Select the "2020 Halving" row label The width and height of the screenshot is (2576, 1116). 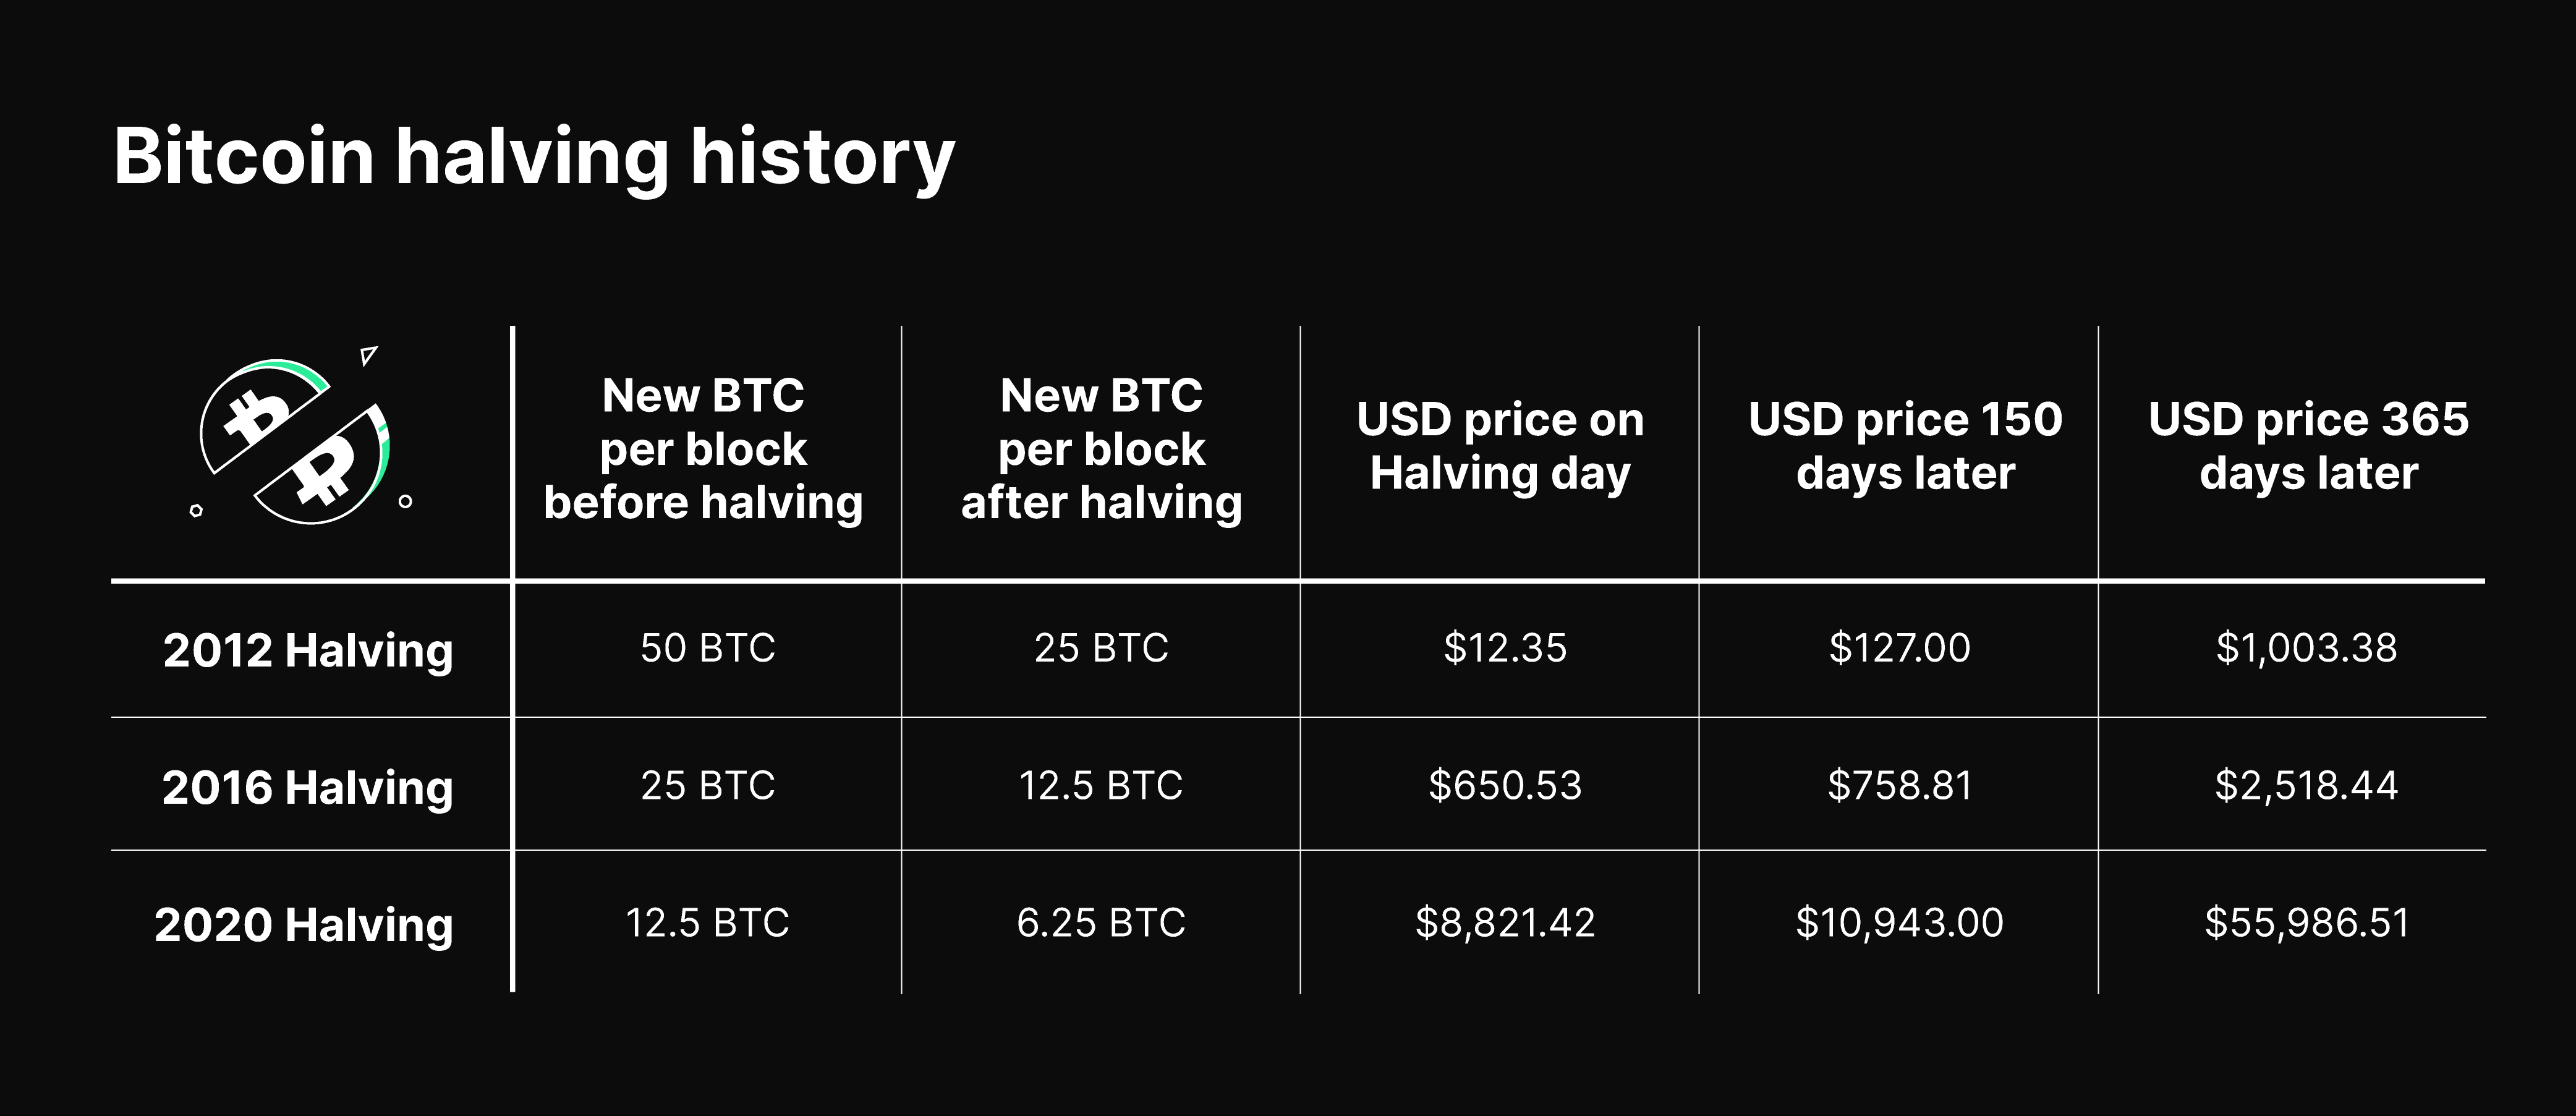304,924
